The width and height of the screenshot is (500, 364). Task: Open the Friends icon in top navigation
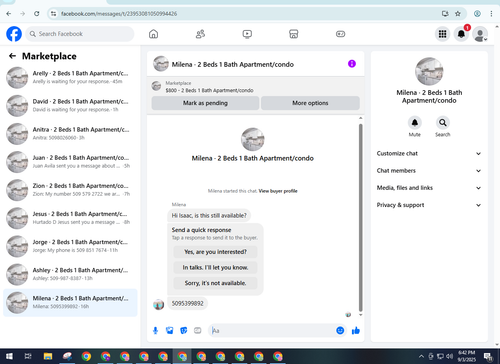click(x=200, y=34)
